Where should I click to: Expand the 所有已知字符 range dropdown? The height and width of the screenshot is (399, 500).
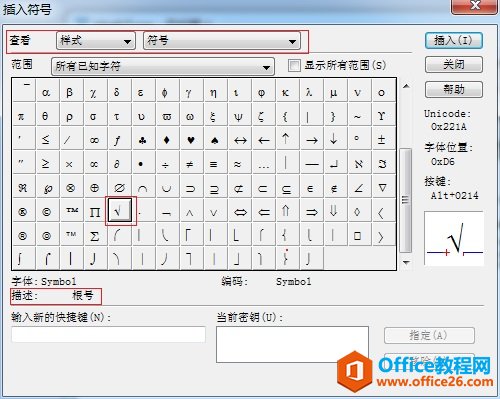pyautogui.click(x=163, y=66)
